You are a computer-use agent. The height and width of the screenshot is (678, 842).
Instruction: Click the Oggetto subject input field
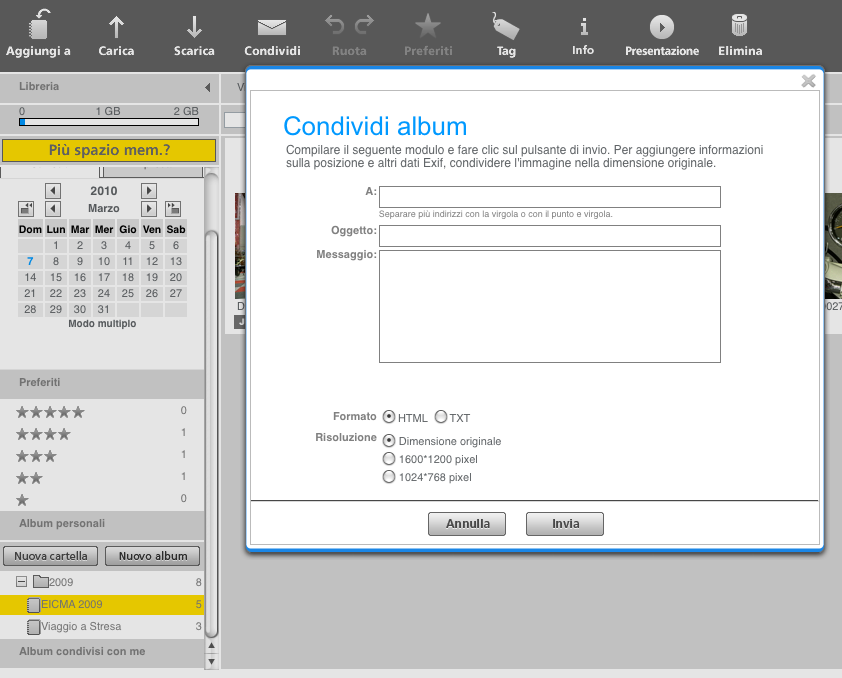pyautogui.click(x=549, y=236)
